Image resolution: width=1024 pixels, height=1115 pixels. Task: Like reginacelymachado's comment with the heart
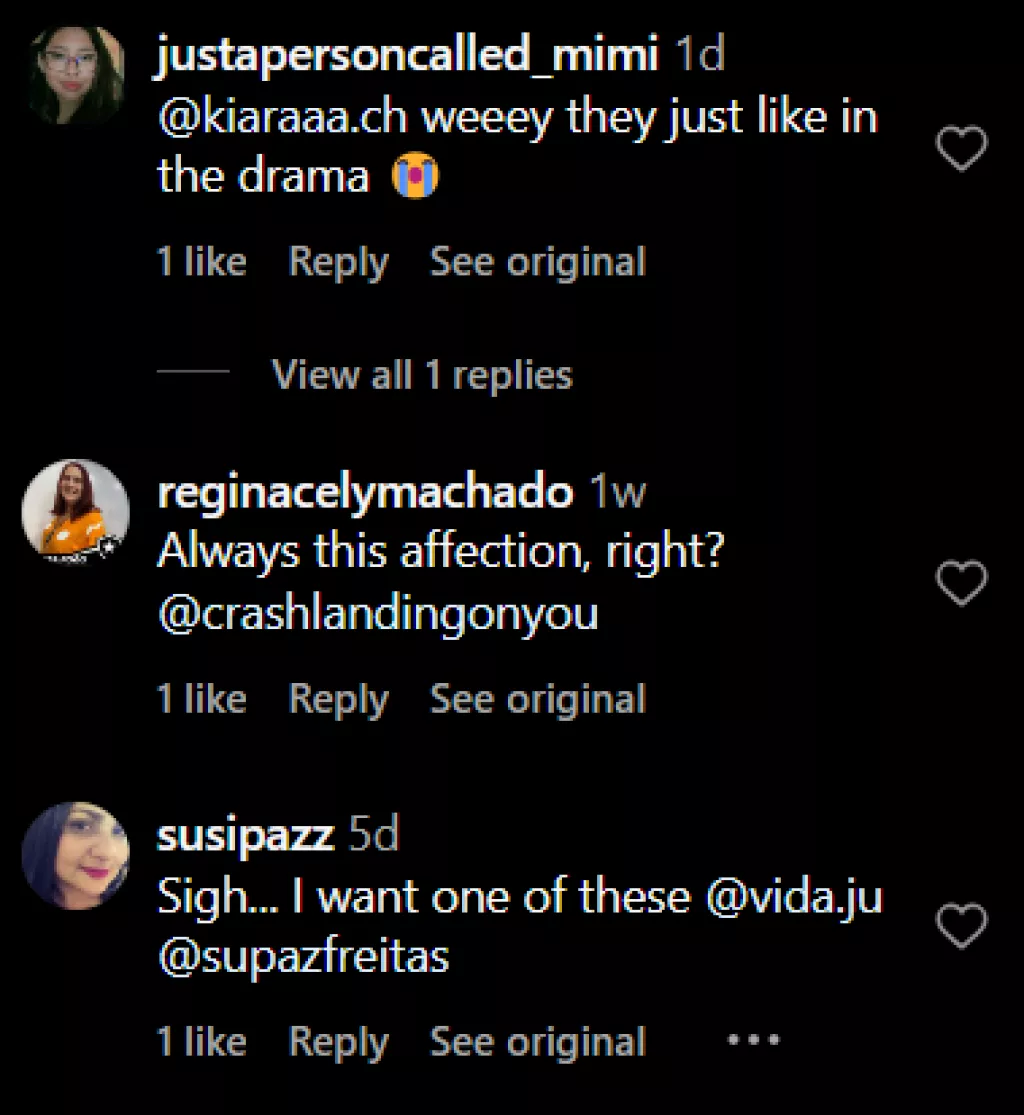click(x=961, y=582)
